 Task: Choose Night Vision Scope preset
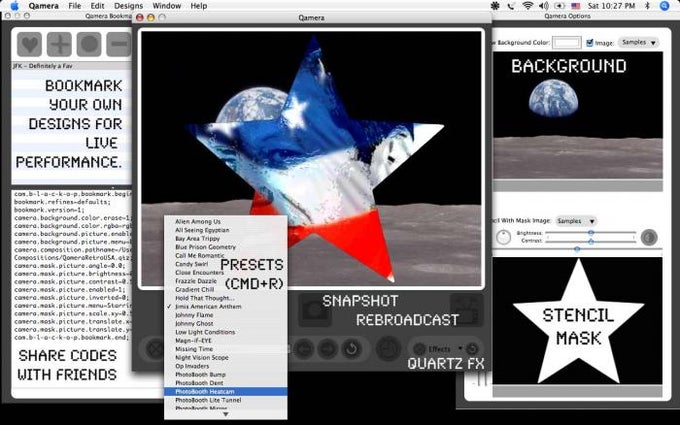point(226,358)
